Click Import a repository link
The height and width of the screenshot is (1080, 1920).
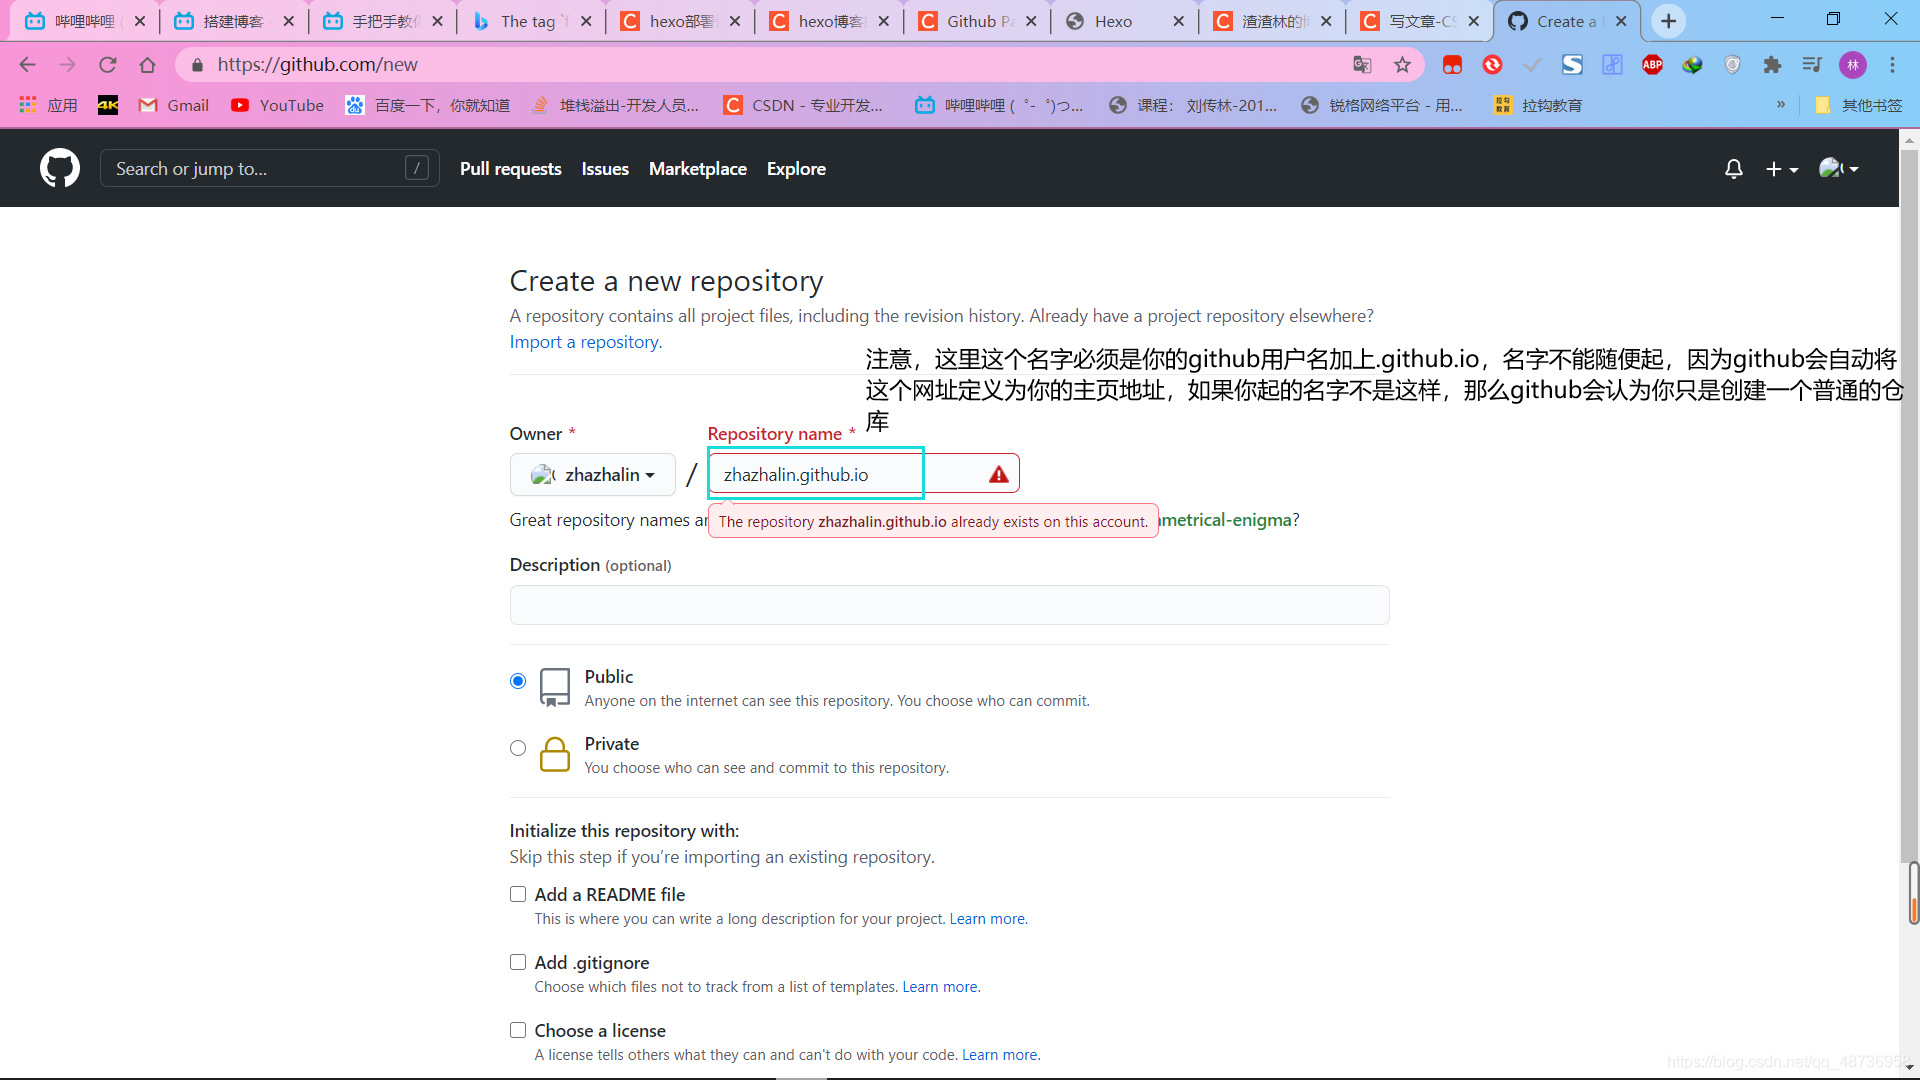click(x=586, y=342)
